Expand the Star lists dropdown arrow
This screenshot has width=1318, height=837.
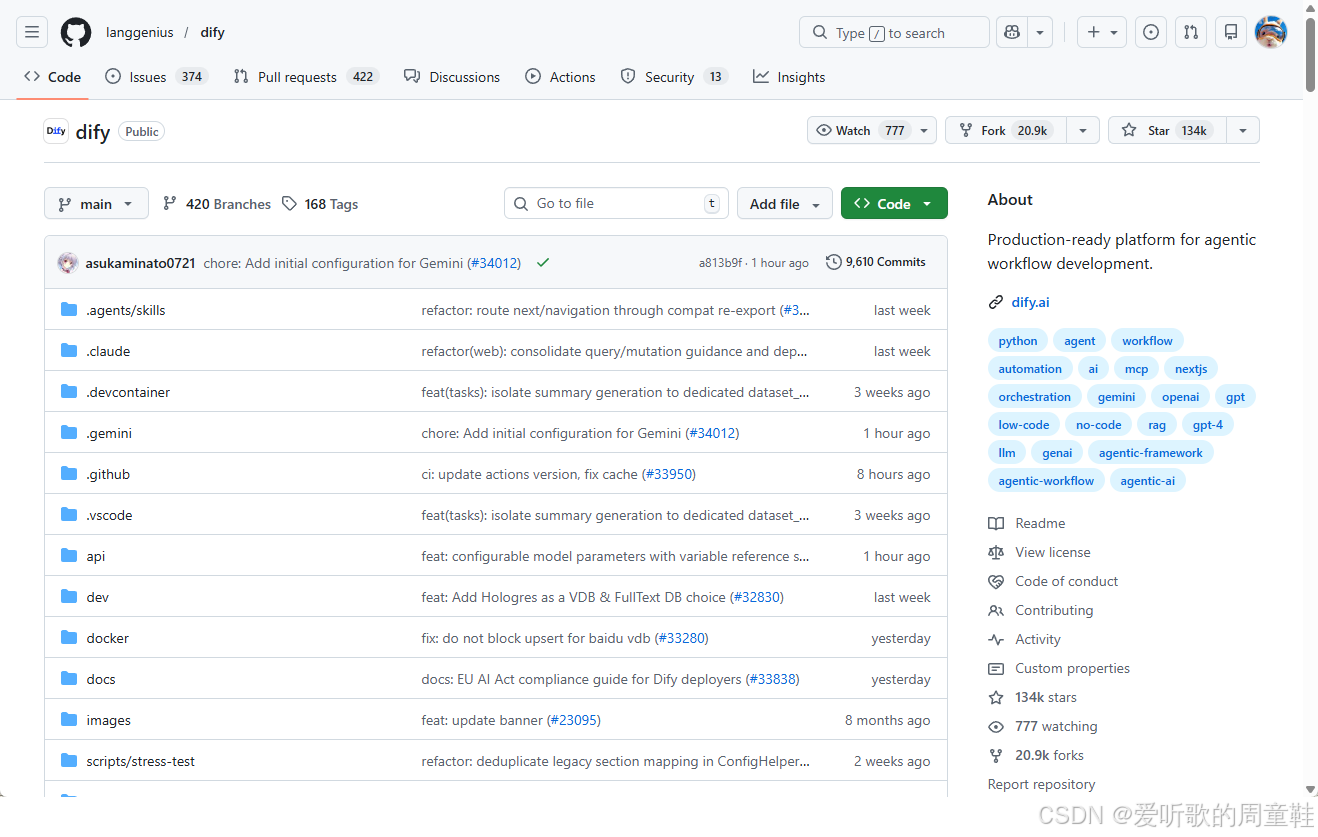(x=1242, y=130)
